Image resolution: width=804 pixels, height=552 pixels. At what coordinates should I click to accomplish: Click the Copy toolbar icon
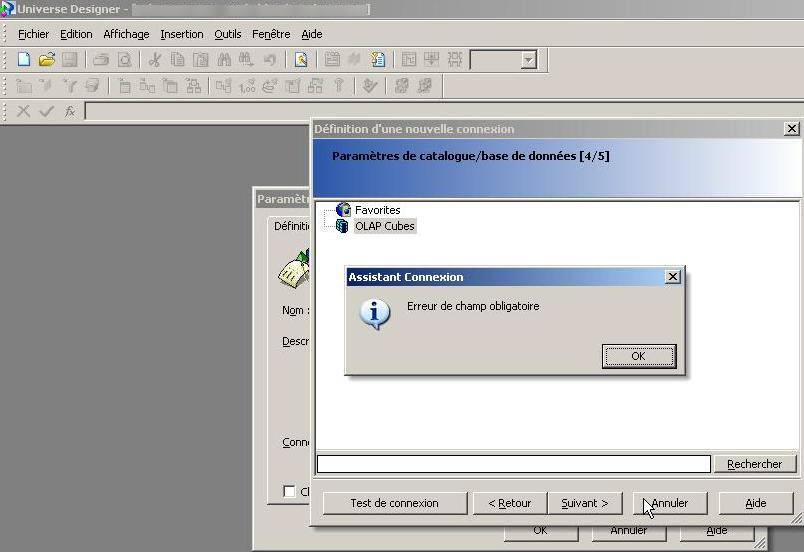[x=177, y=60]
